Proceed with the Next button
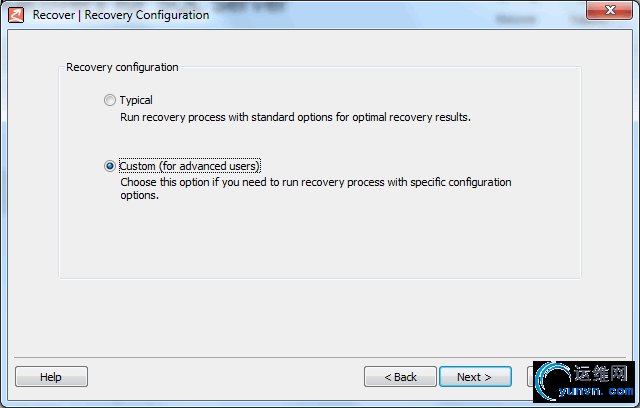The height and width of the screenshot is (408, 640). (475, 377)
